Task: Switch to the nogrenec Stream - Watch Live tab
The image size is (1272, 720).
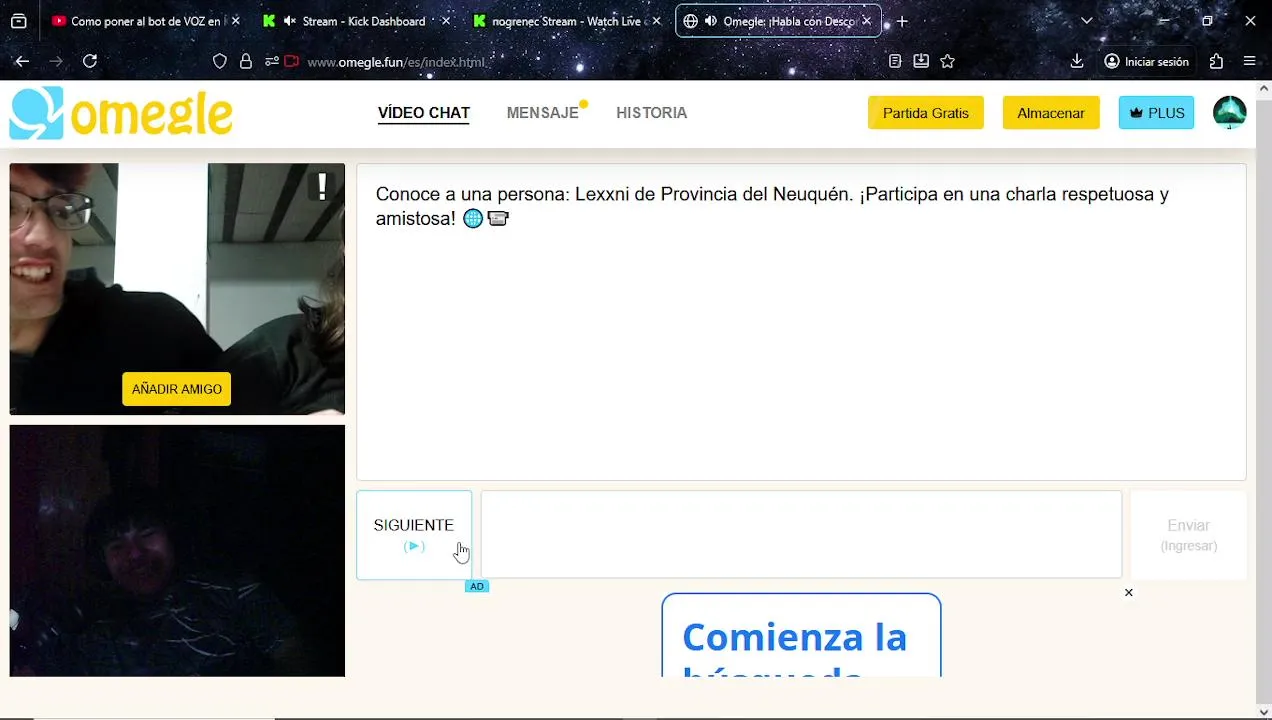Action: click(569, 21)
